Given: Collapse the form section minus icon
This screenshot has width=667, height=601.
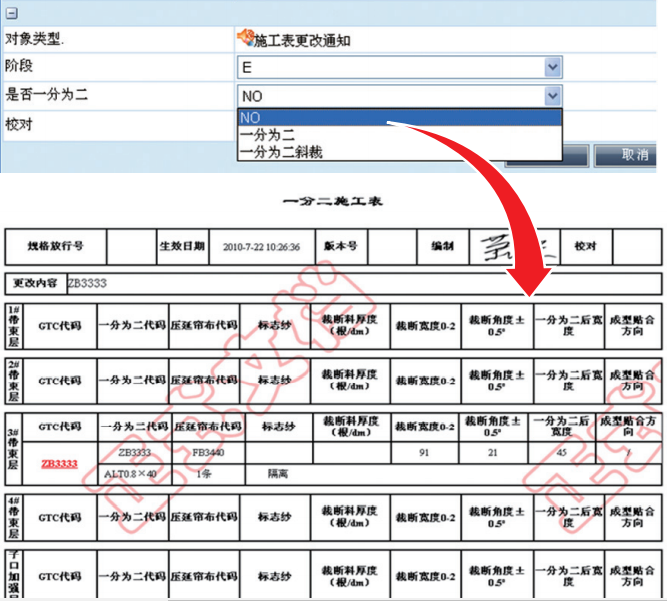Looking at the screenshot, I should (11, 13).
